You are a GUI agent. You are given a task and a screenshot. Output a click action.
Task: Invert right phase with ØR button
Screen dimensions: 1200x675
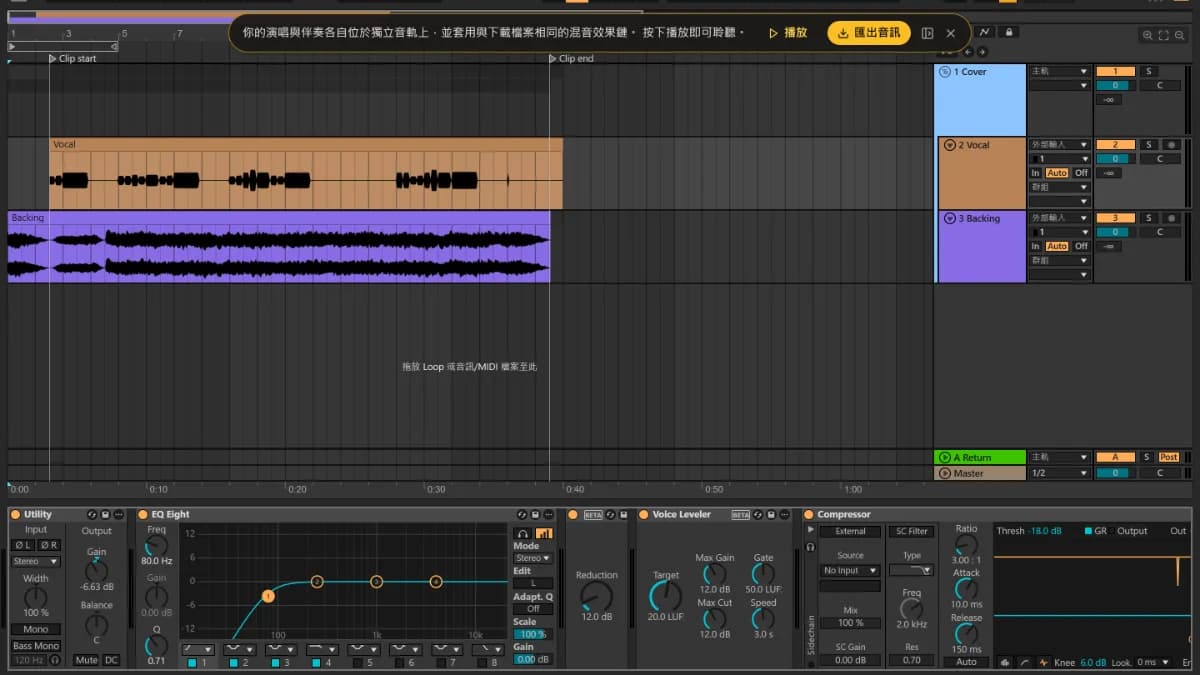[x=49, y=545]
